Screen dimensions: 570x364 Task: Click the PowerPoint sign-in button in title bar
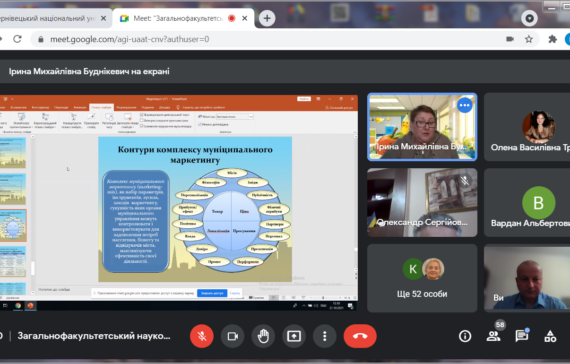pyautogui.click(x=304, y=99)
